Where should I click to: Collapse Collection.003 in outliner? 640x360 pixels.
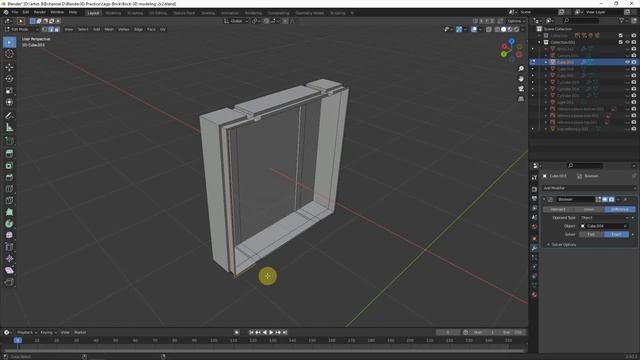pos(539,42)
